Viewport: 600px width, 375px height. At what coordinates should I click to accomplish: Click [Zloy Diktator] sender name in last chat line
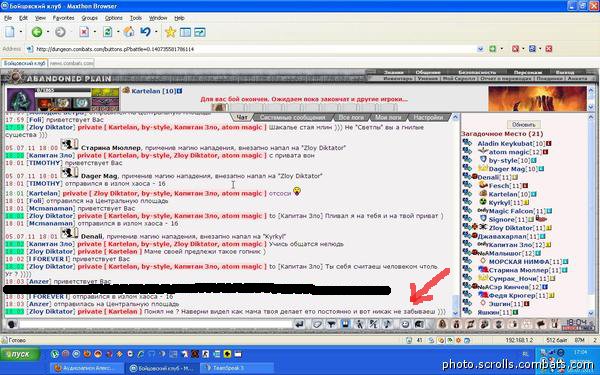click(50, 311)
